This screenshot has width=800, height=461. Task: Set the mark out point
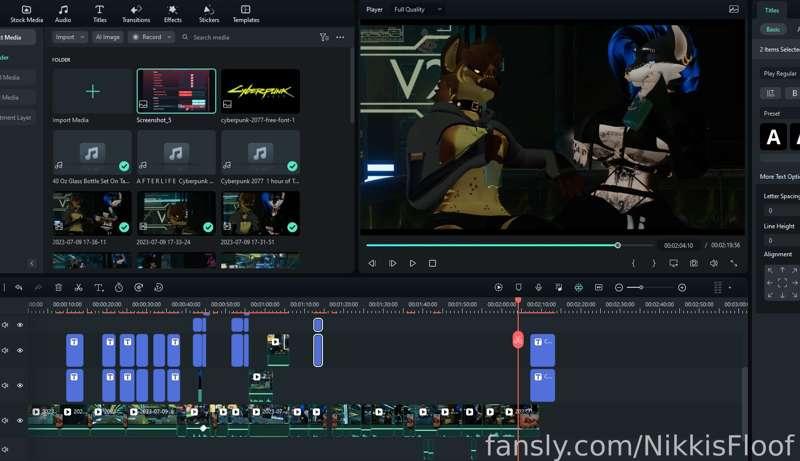[x=654, y=263]
